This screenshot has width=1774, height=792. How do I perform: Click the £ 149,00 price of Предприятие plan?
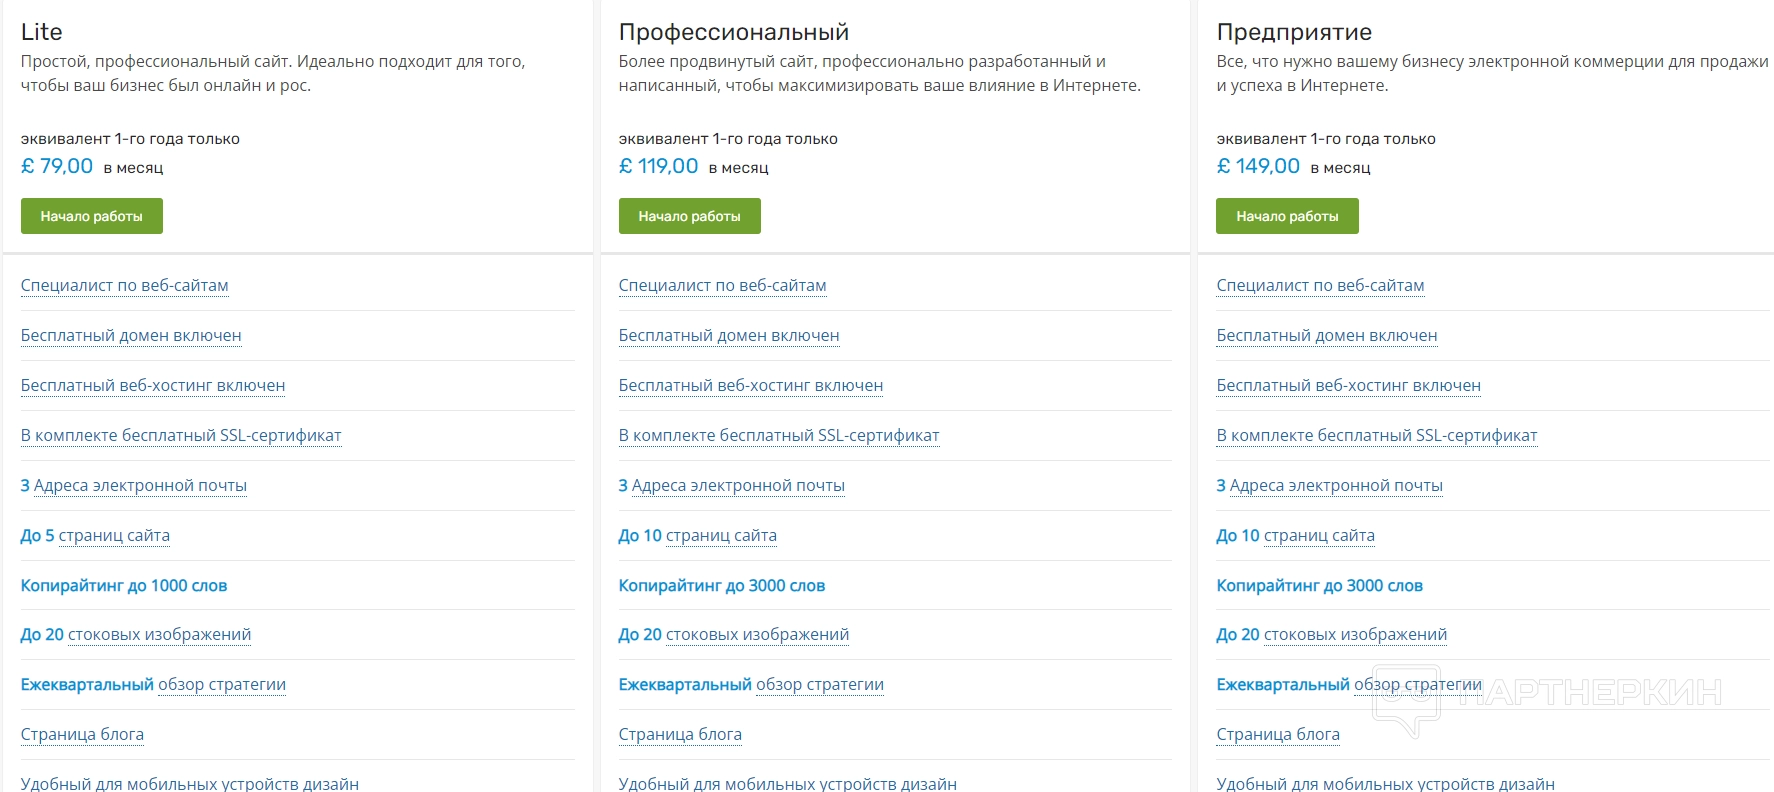[1258, 166]
